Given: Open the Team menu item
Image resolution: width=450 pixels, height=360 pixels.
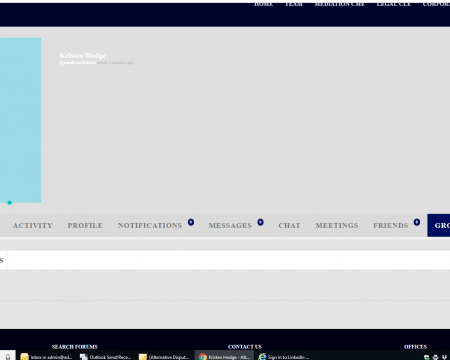Looking at the screenshot, I should [294, 4].
